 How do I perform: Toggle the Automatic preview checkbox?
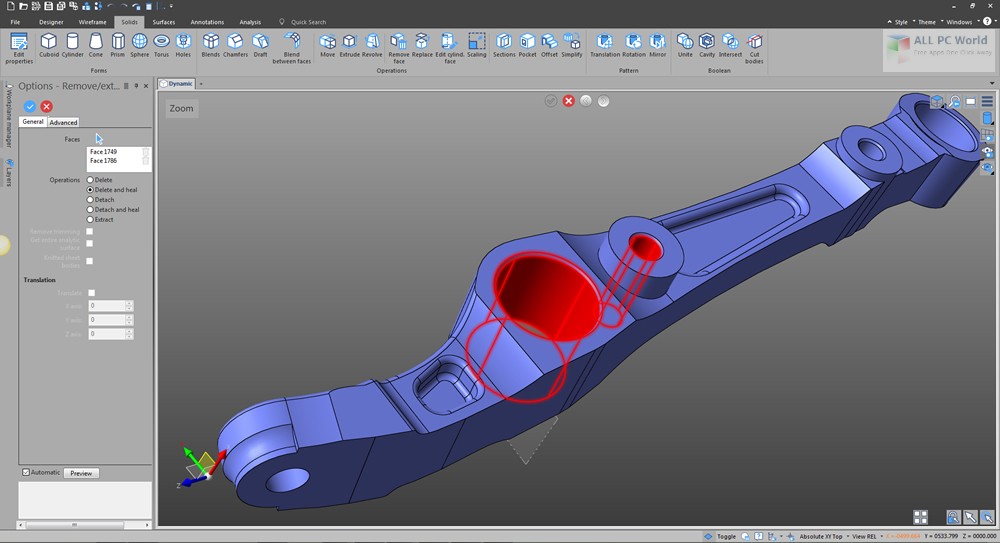(26, 472)
